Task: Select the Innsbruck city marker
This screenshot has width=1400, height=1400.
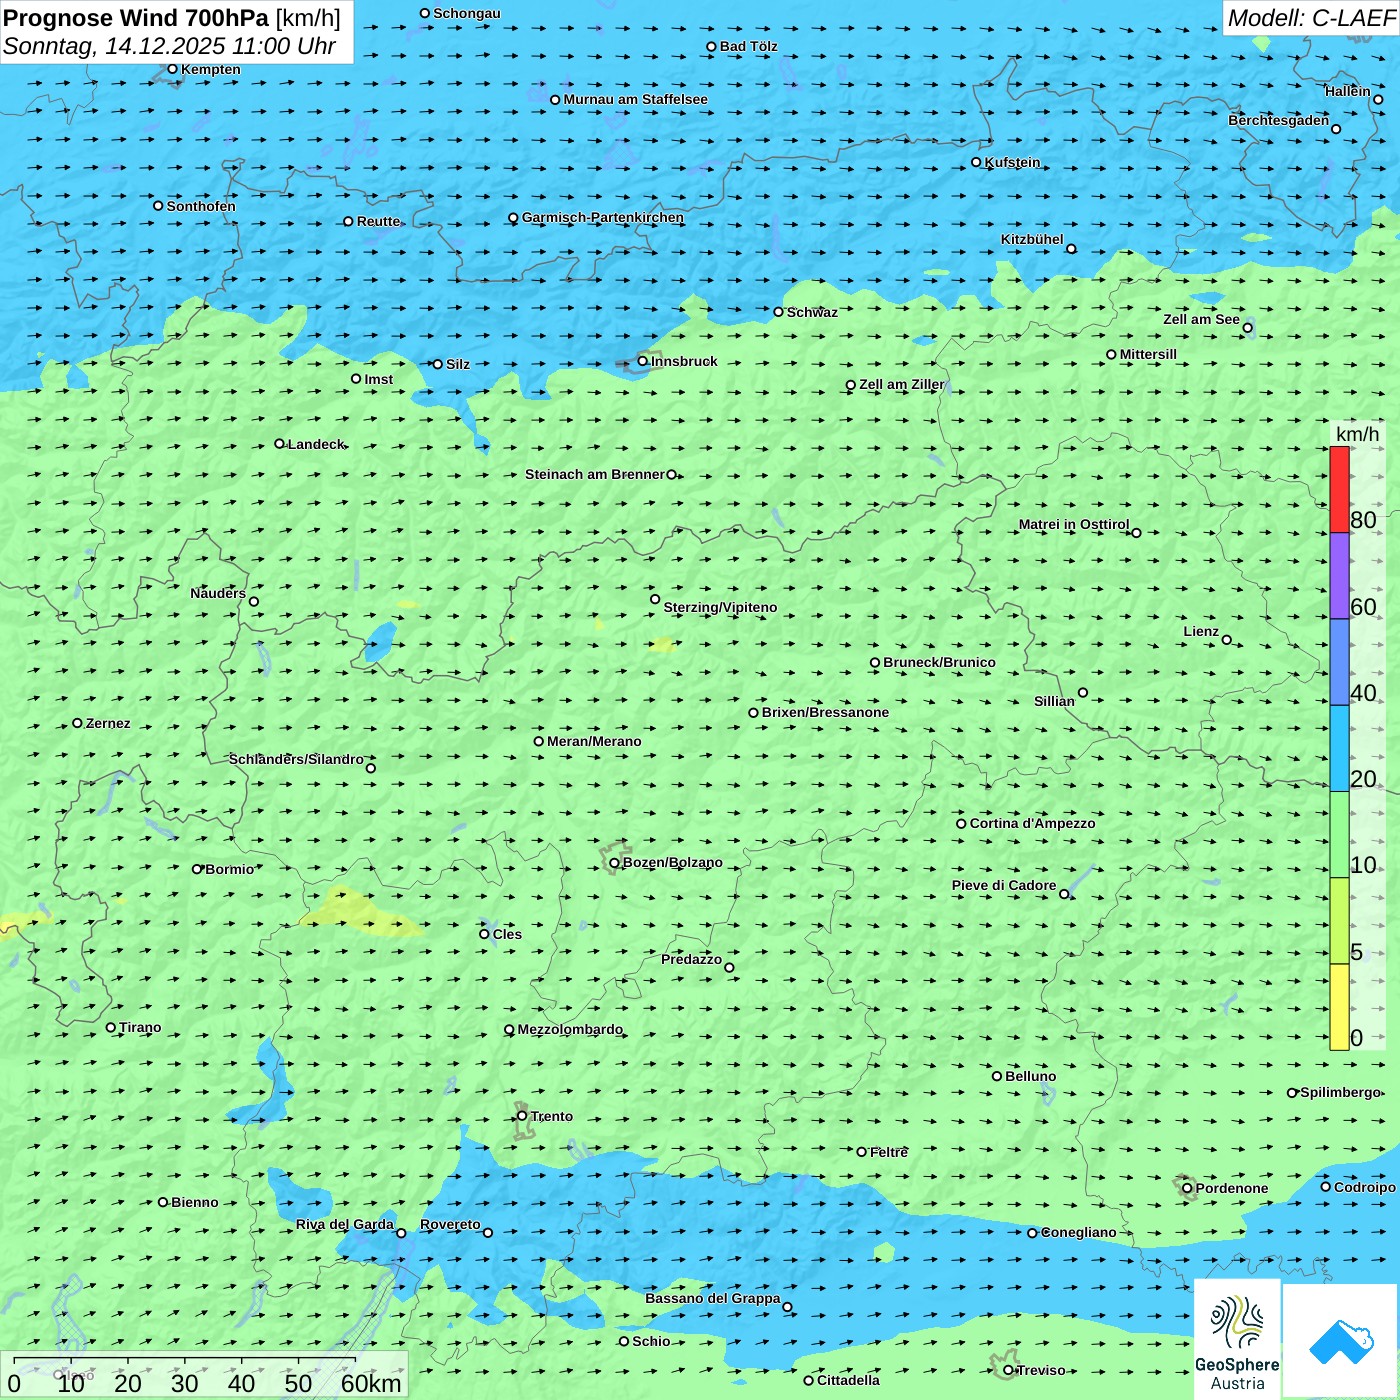Action: [x=643, y=361]
